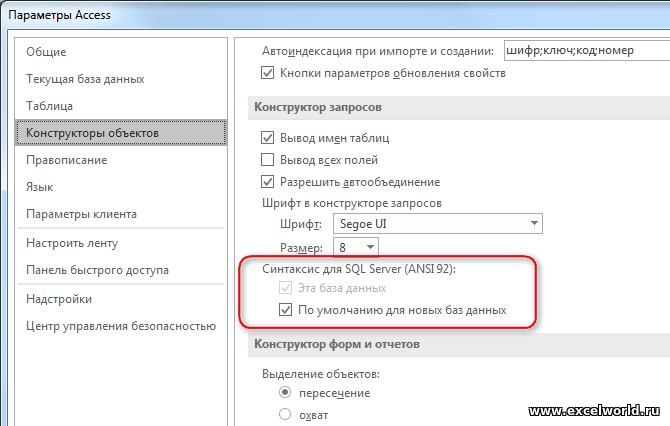Open the Таблица settings category

click(x=50, y=106)
